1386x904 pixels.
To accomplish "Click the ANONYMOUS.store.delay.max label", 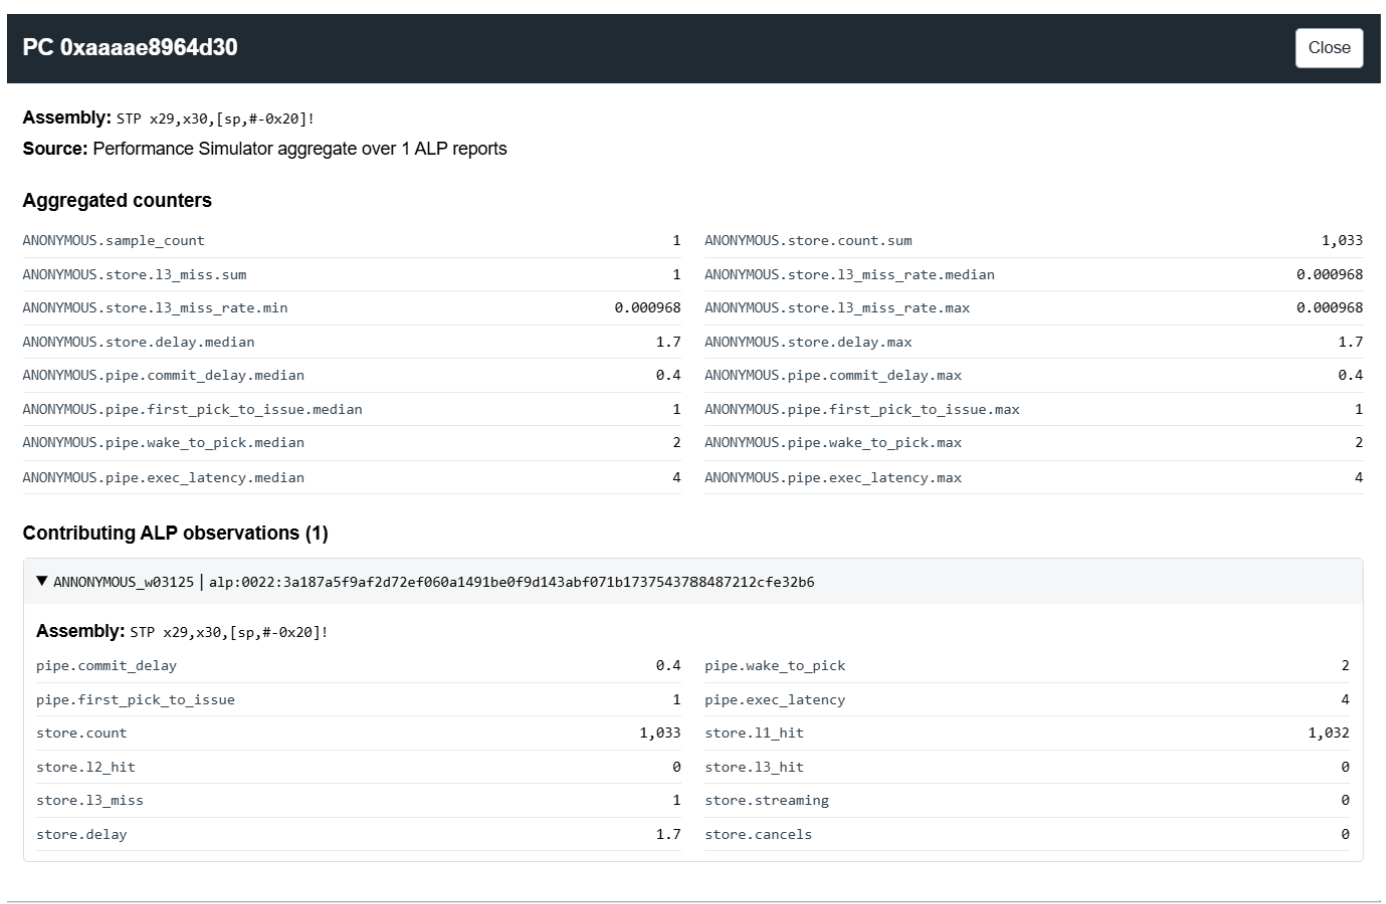I will (808, 342).
